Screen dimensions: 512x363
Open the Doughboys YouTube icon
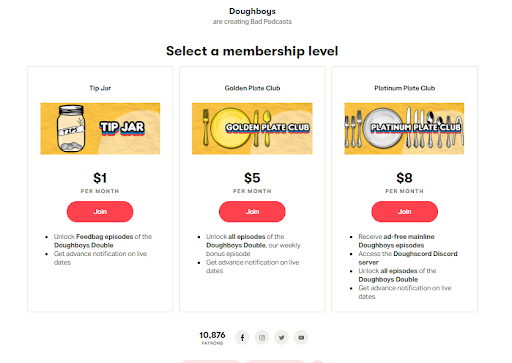[301, 338]
